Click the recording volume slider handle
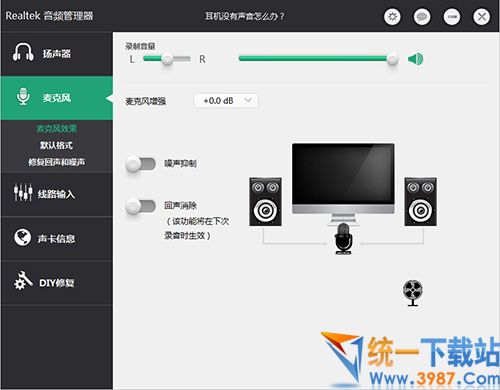 pos(392,59)
